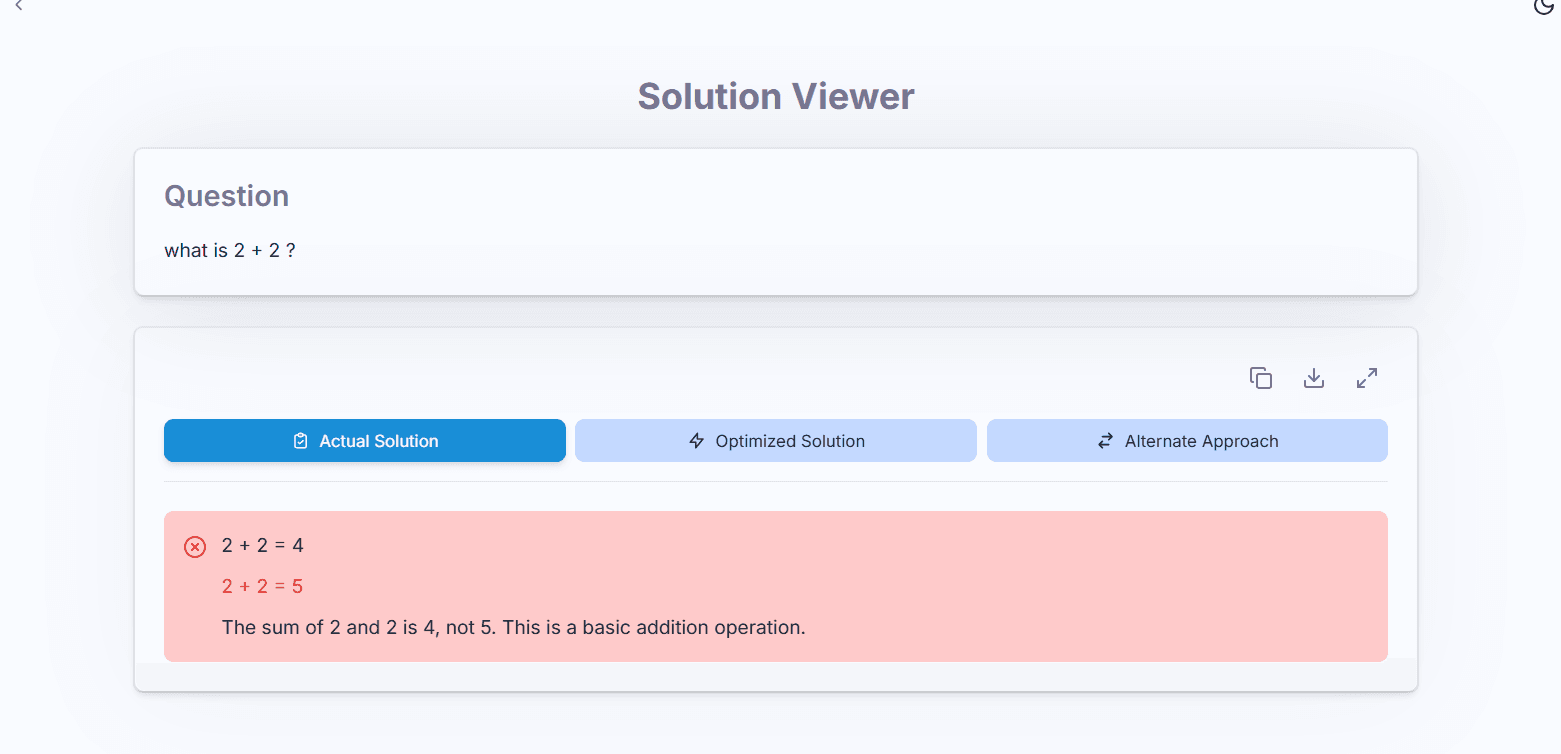The image size is (1561, 754).
Task: Click the Question heading
Action: [227, 196]
